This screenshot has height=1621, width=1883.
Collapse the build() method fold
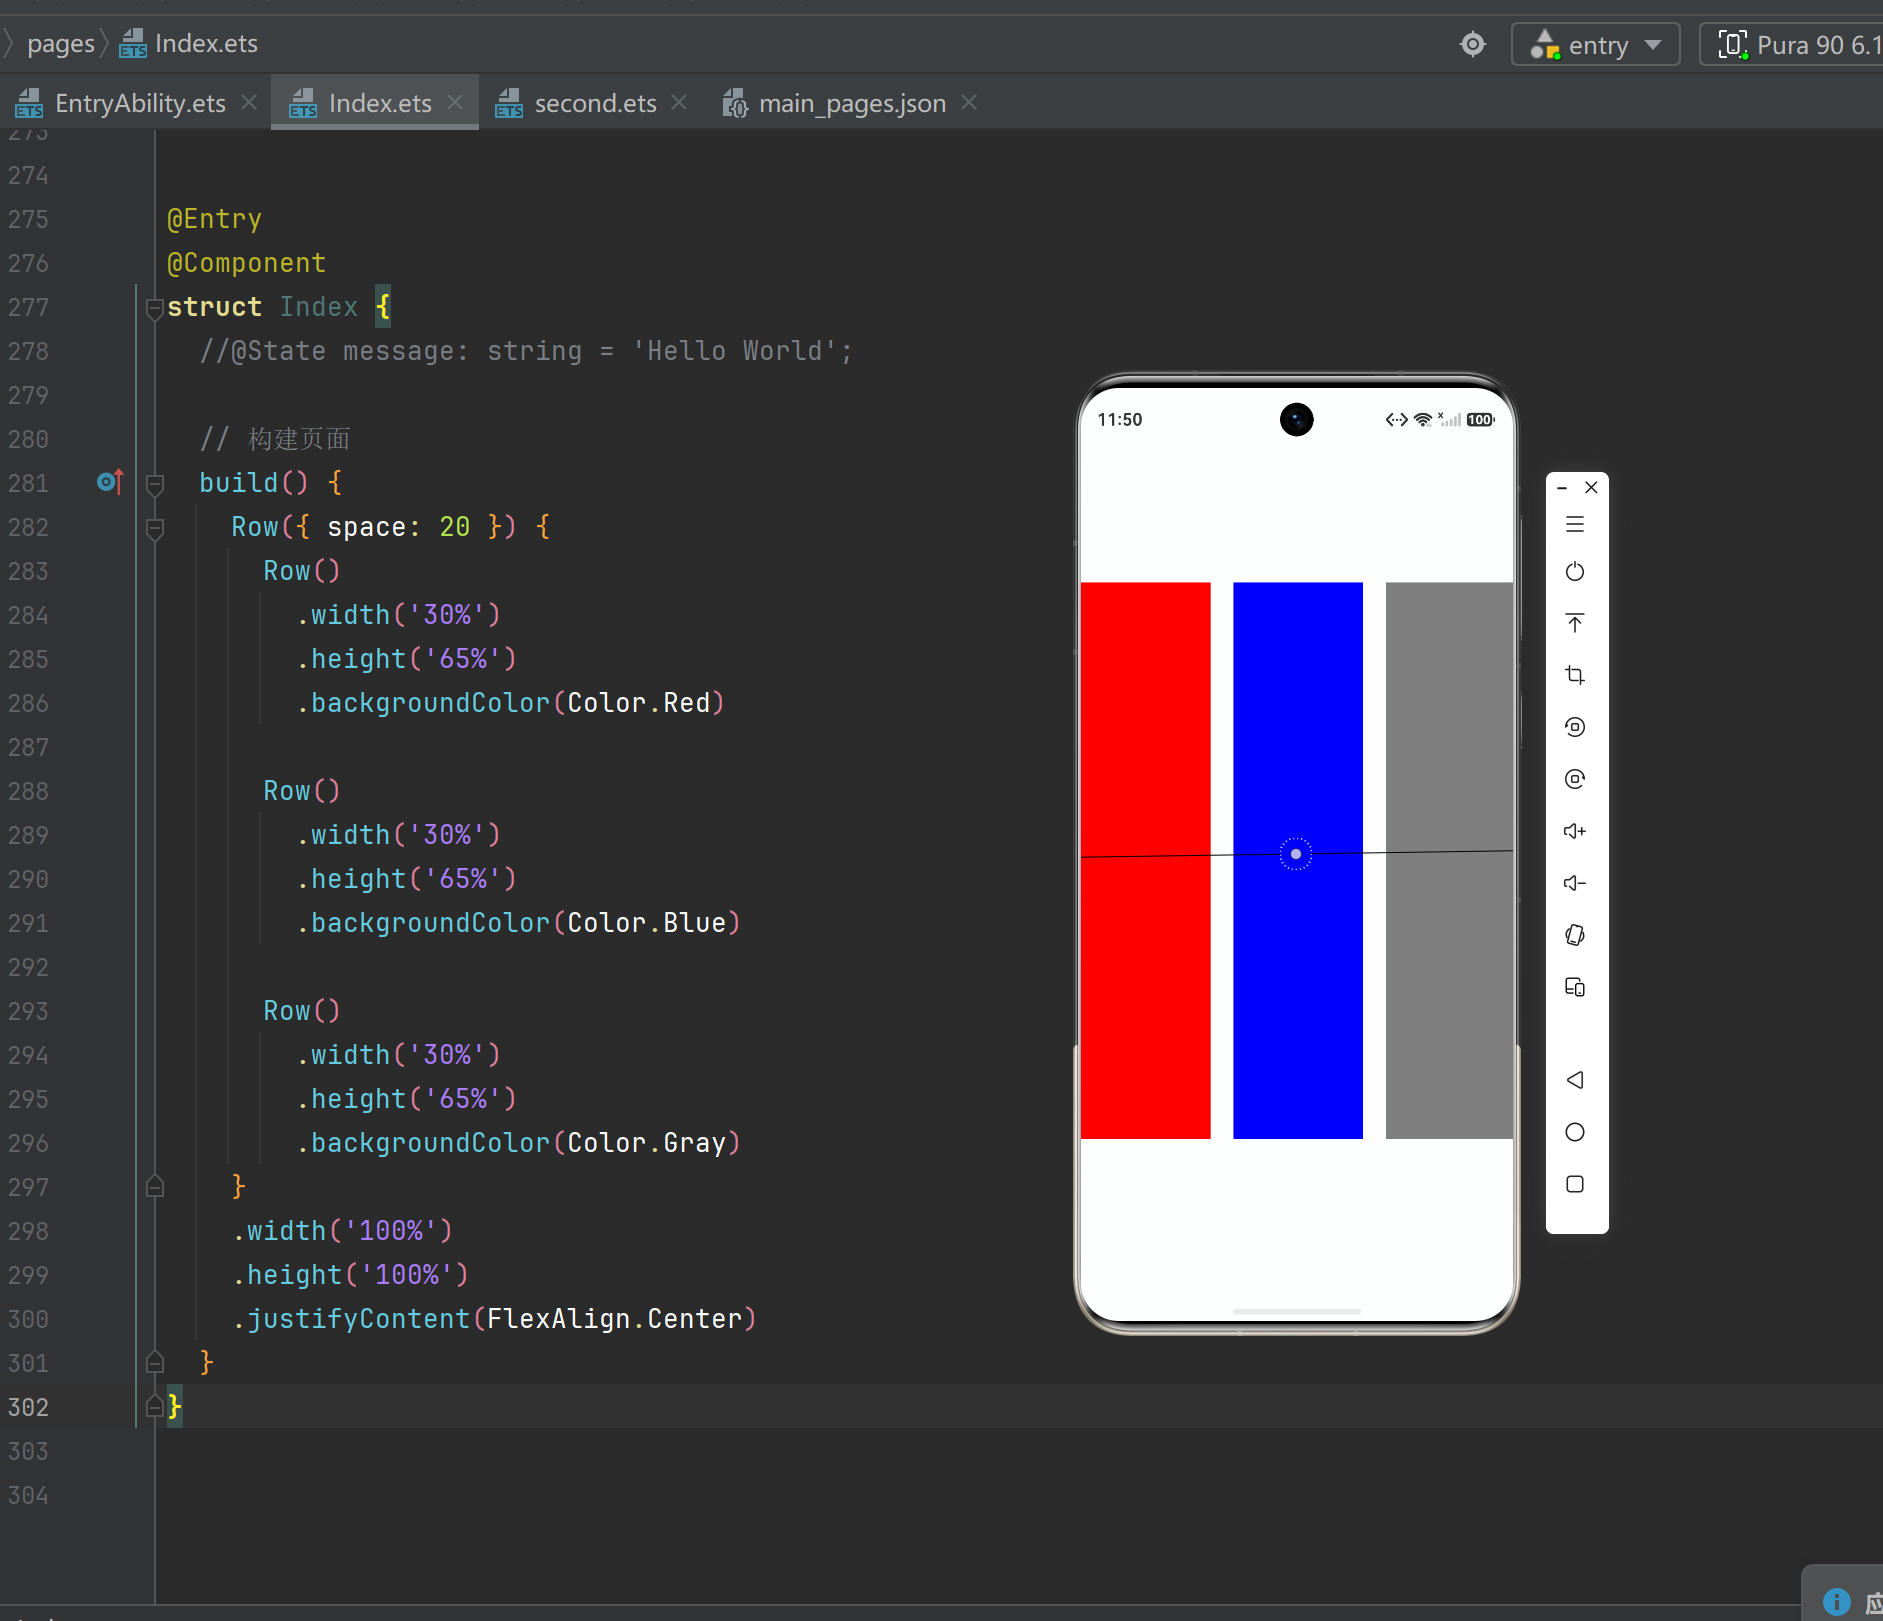154,484
